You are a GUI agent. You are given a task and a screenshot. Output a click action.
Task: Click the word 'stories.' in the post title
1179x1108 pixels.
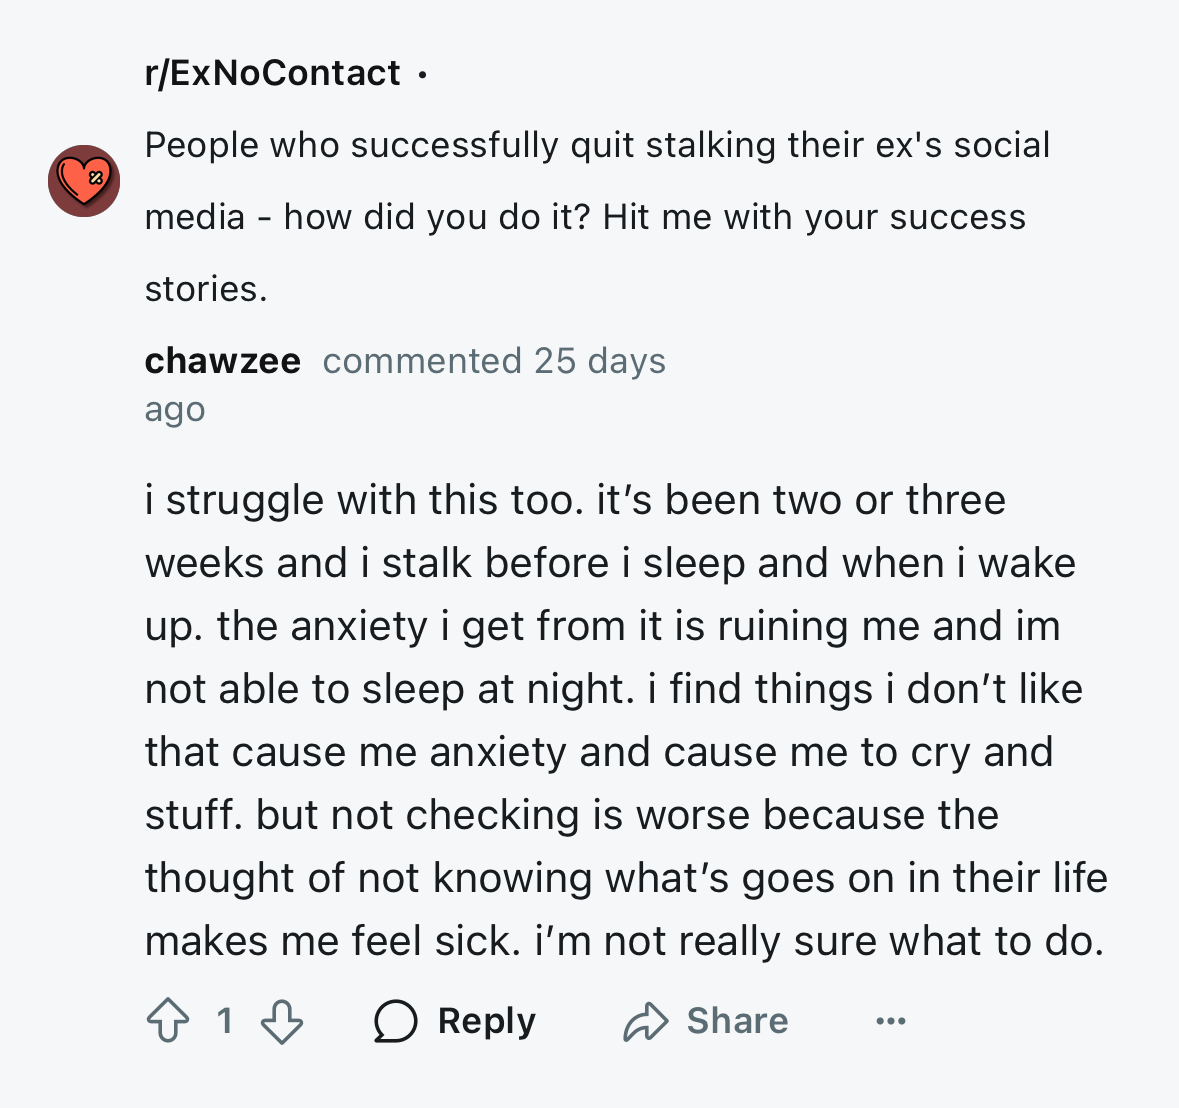tap(206, 289)
